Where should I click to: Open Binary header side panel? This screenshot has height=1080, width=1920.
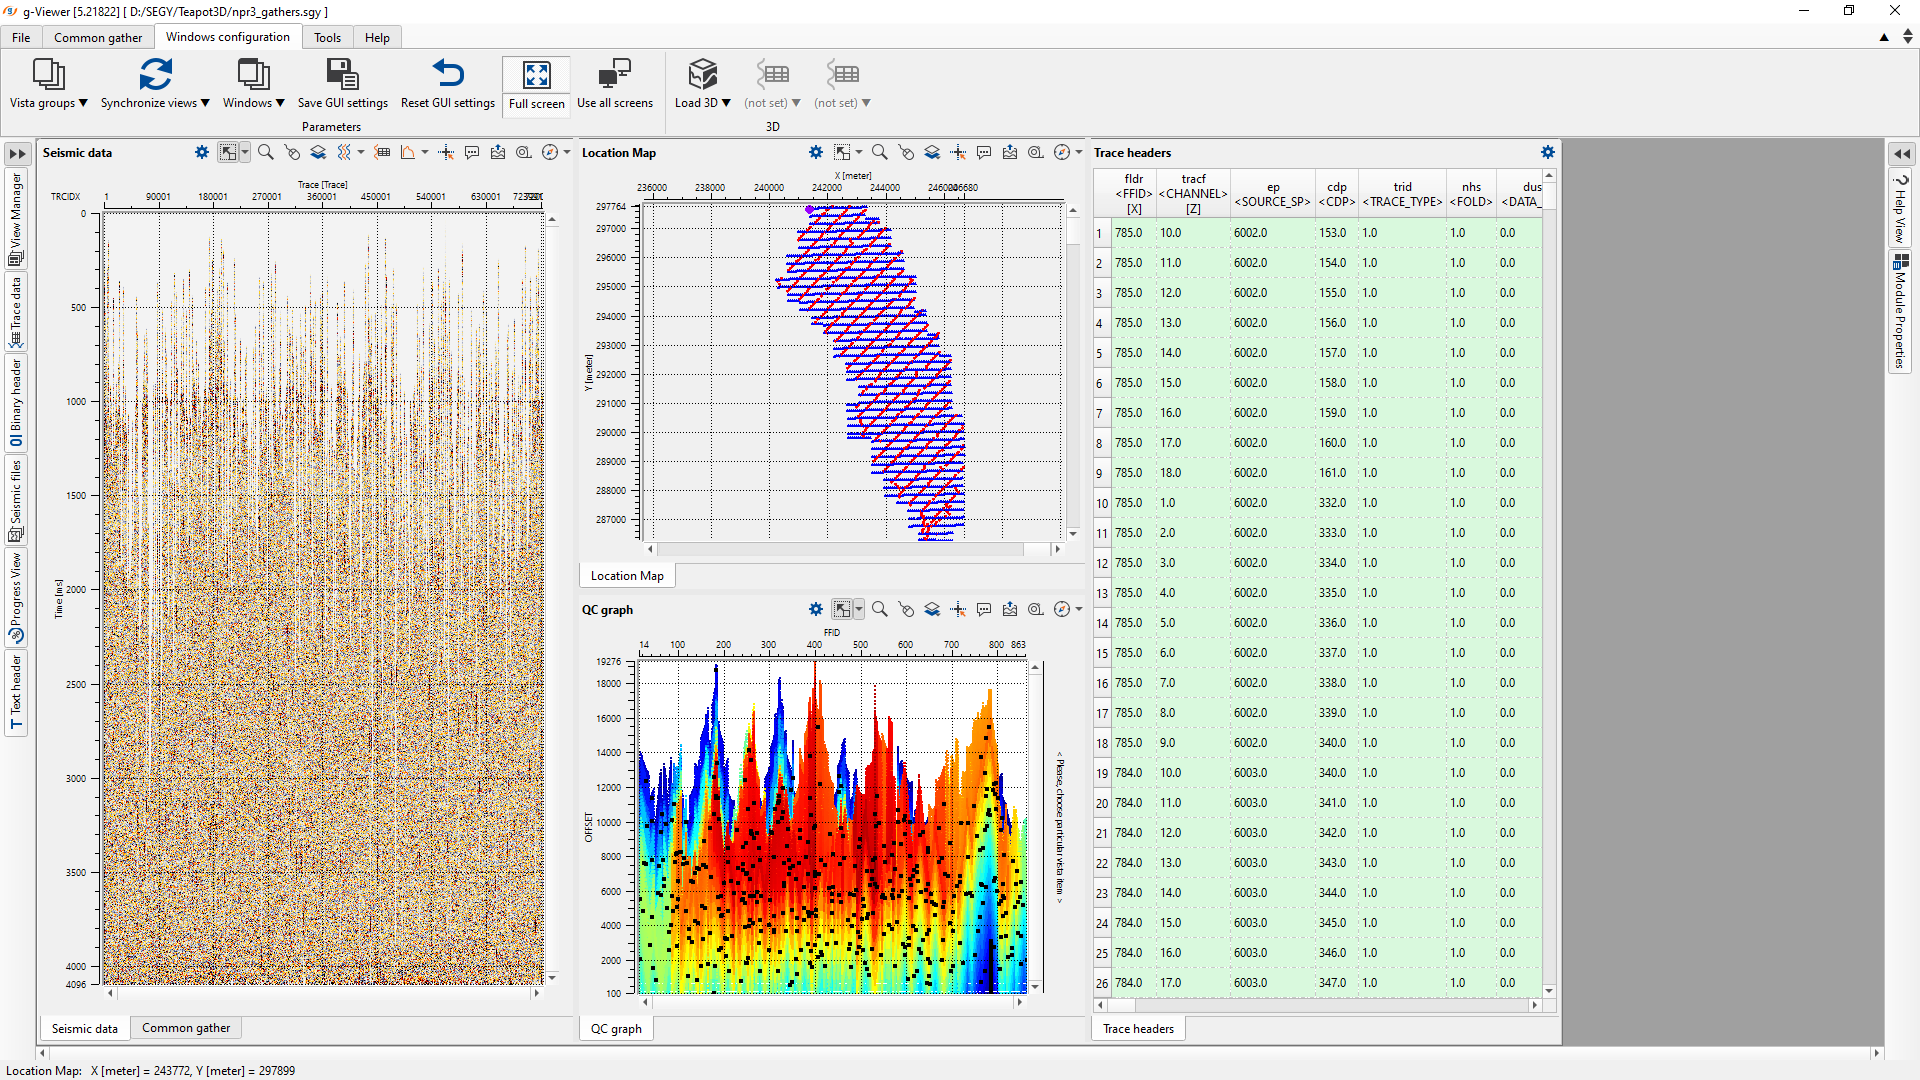pyautogui.click(x=16, y=402)
